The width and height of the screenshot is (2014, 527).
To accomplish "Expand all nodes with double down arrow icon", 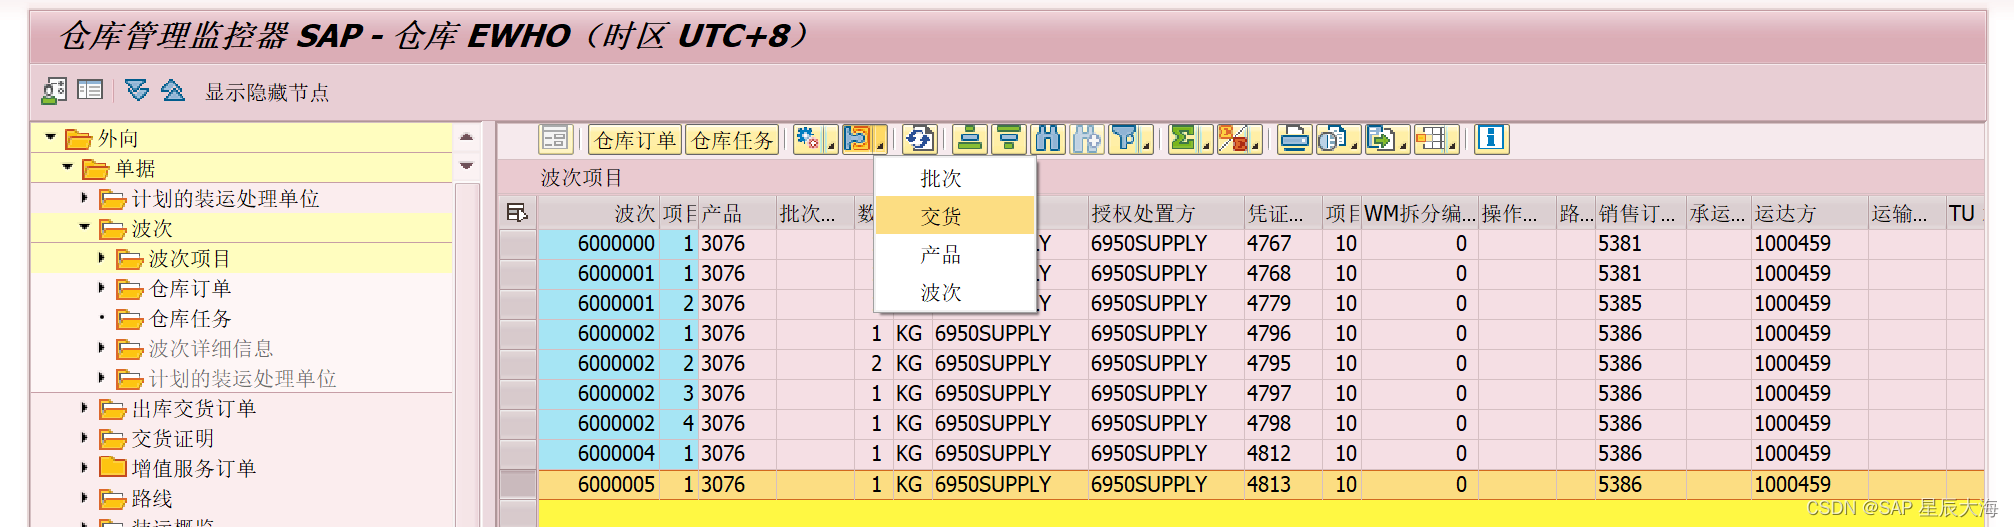I will (x=137, y=90).
